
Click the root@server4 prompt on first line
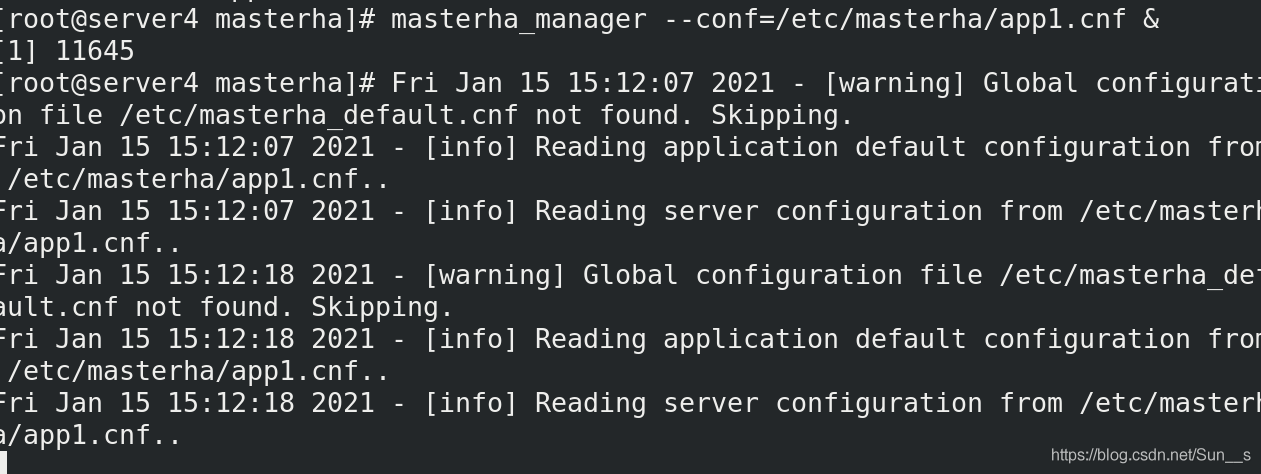[x=103, y=19]
